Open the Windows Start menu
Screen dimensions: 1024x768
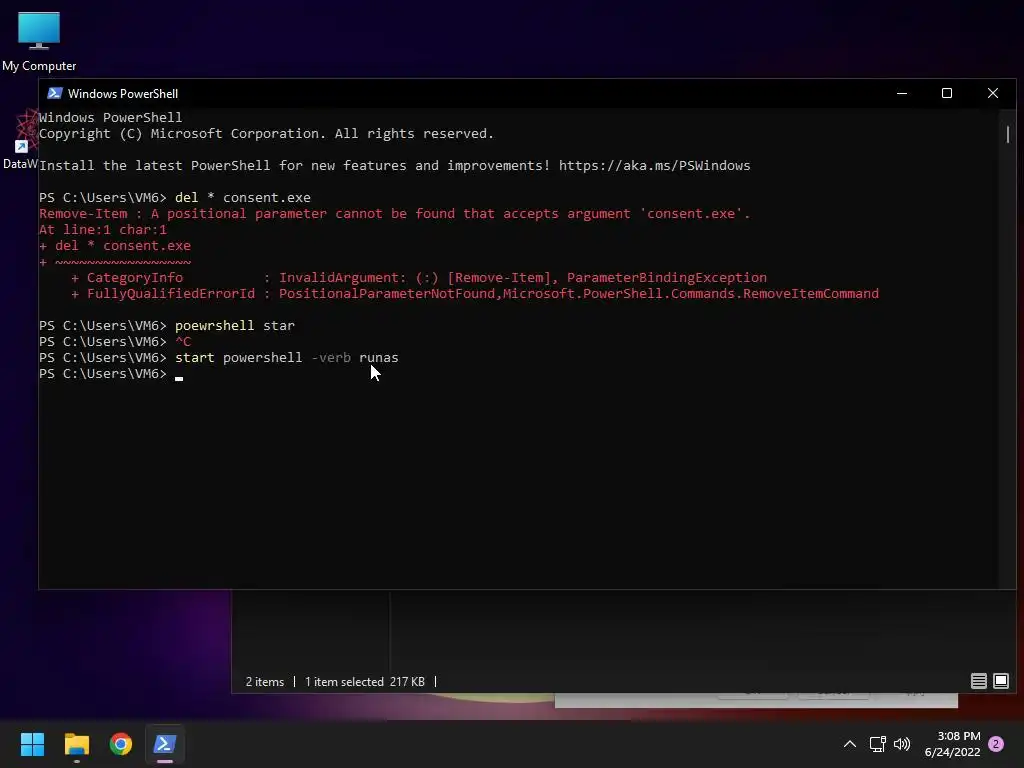point(32,744)
